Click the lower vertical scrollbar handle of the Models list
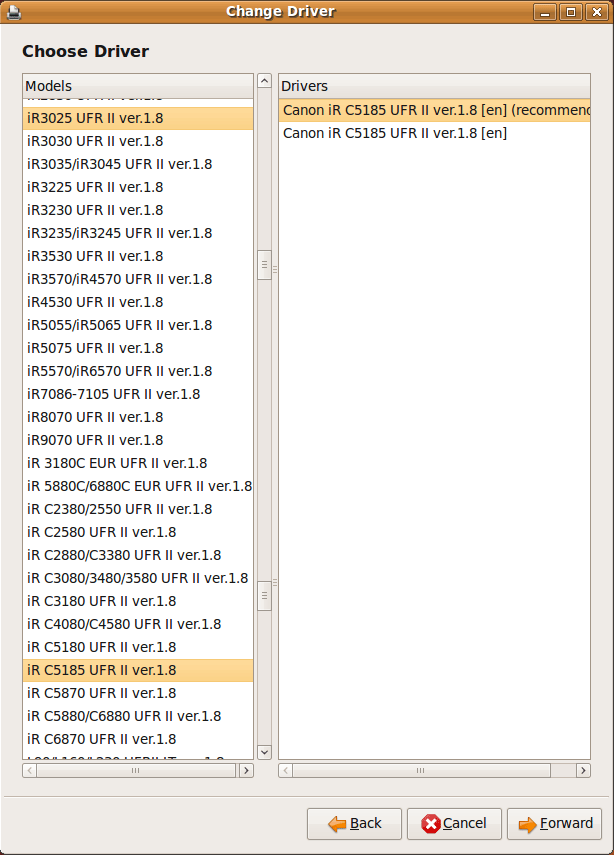Image resolution: width=614 pixels, height=855 pixels. pyautogui.click(x=264, y=596)
